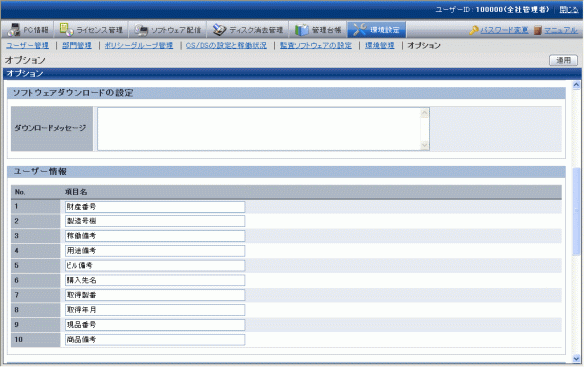This screenshot has height=367, width=584.
Task: Click the 環境設定 wrench icon
Action: pos(360,30)
